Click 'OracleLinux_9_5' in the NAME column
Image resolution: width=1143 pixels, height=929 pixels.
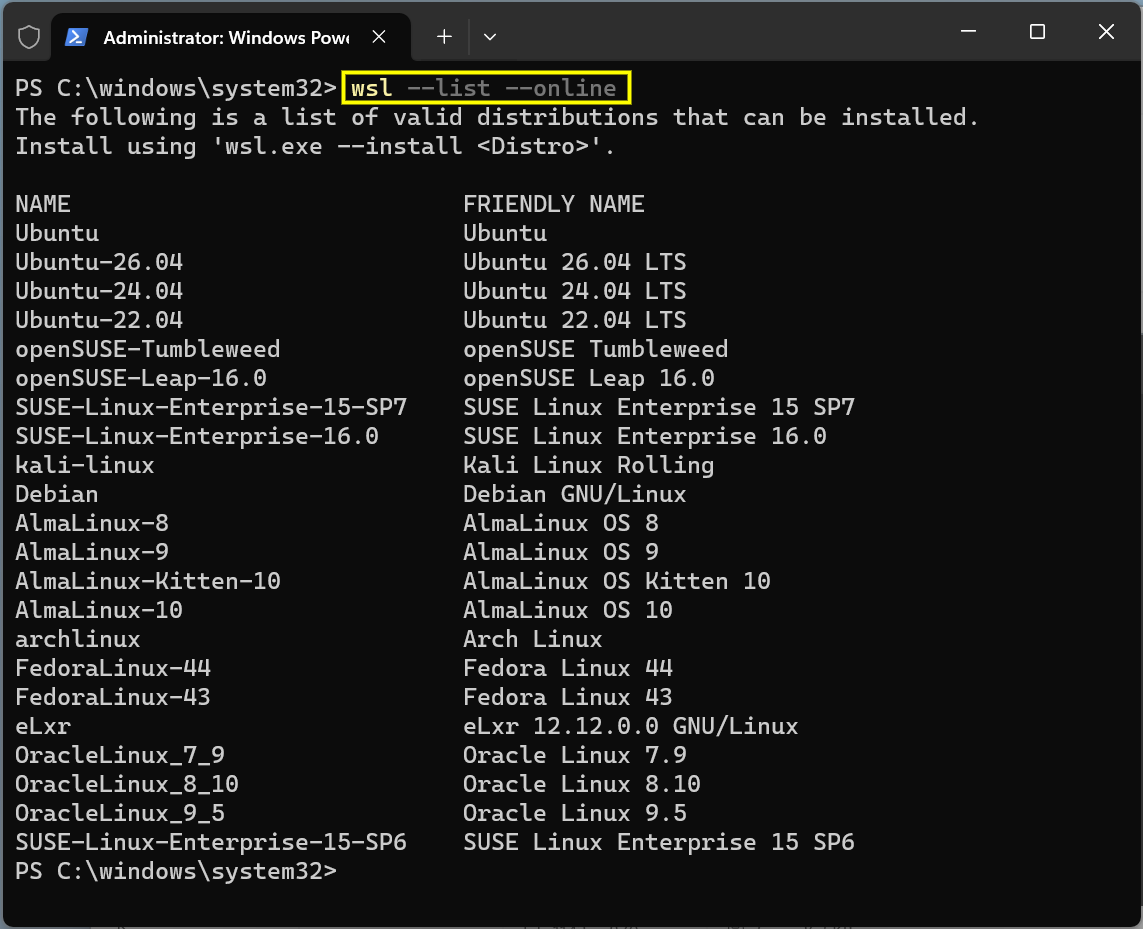pos(120,813)
